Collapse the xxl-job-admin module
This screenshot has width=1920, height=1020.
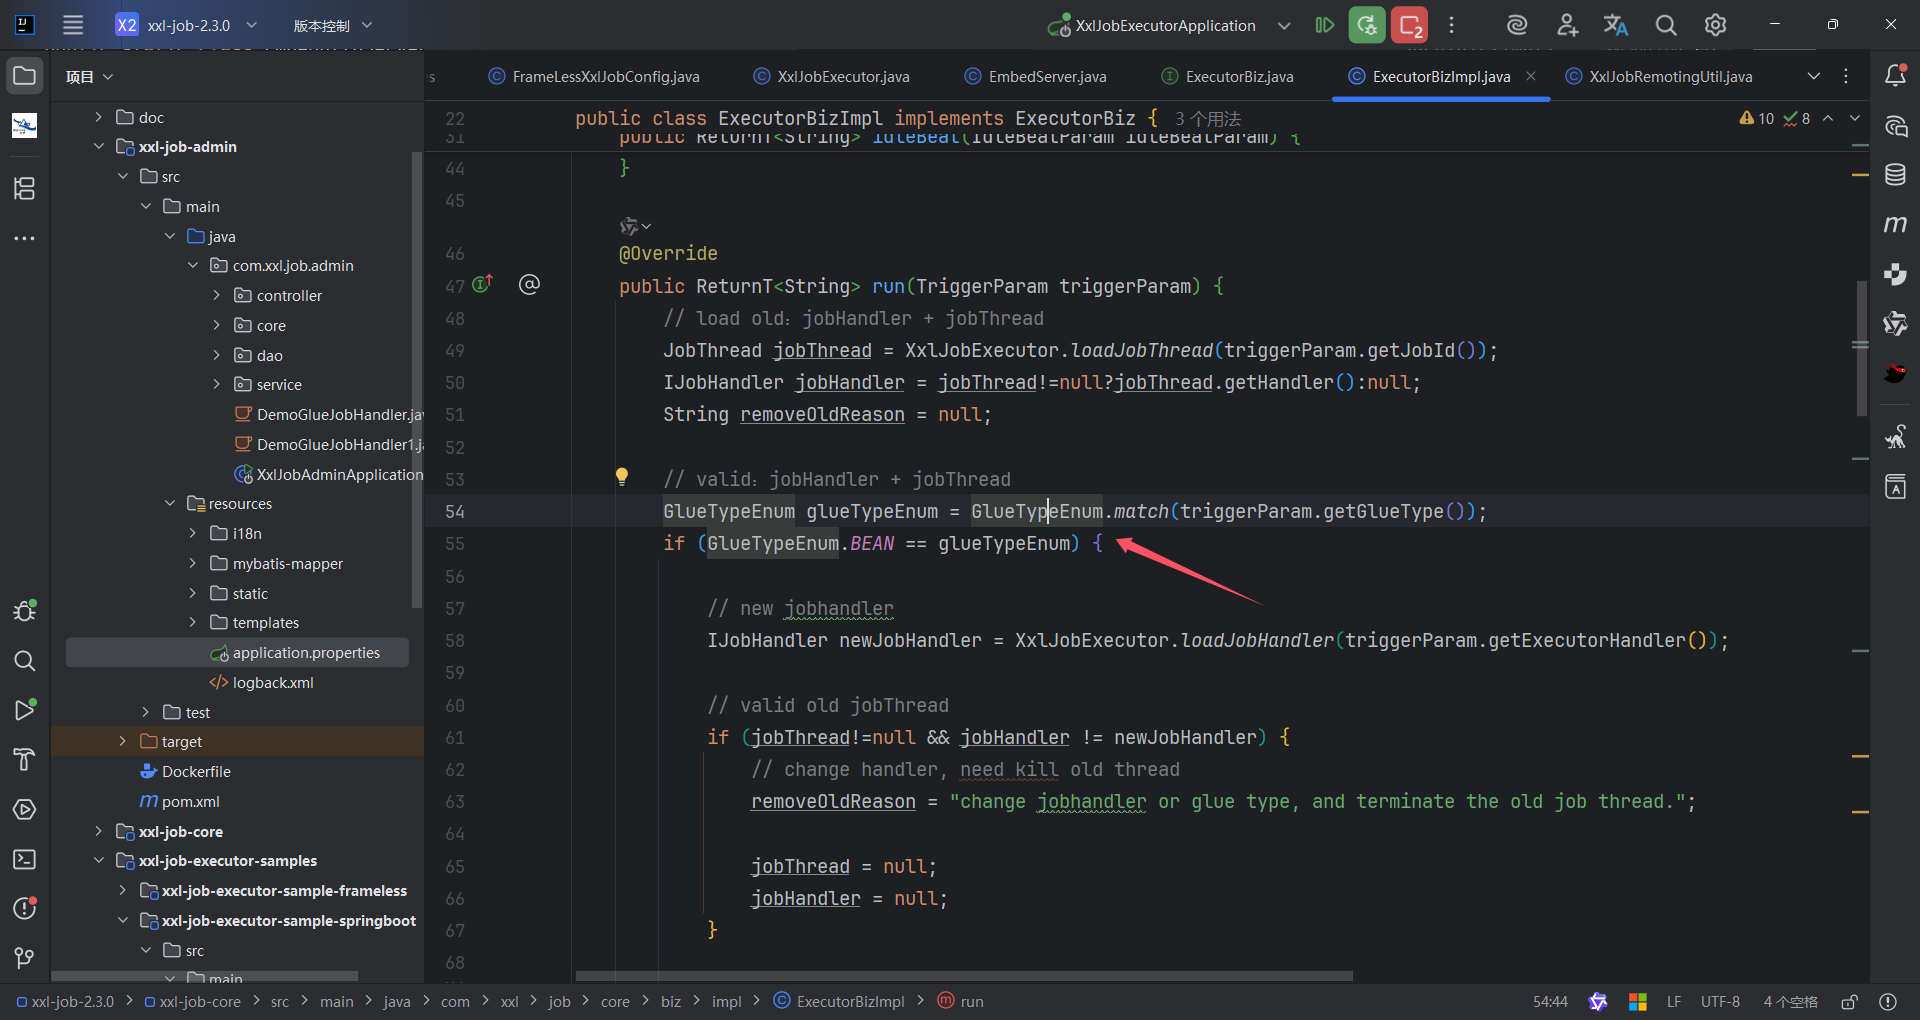point(98,147)
